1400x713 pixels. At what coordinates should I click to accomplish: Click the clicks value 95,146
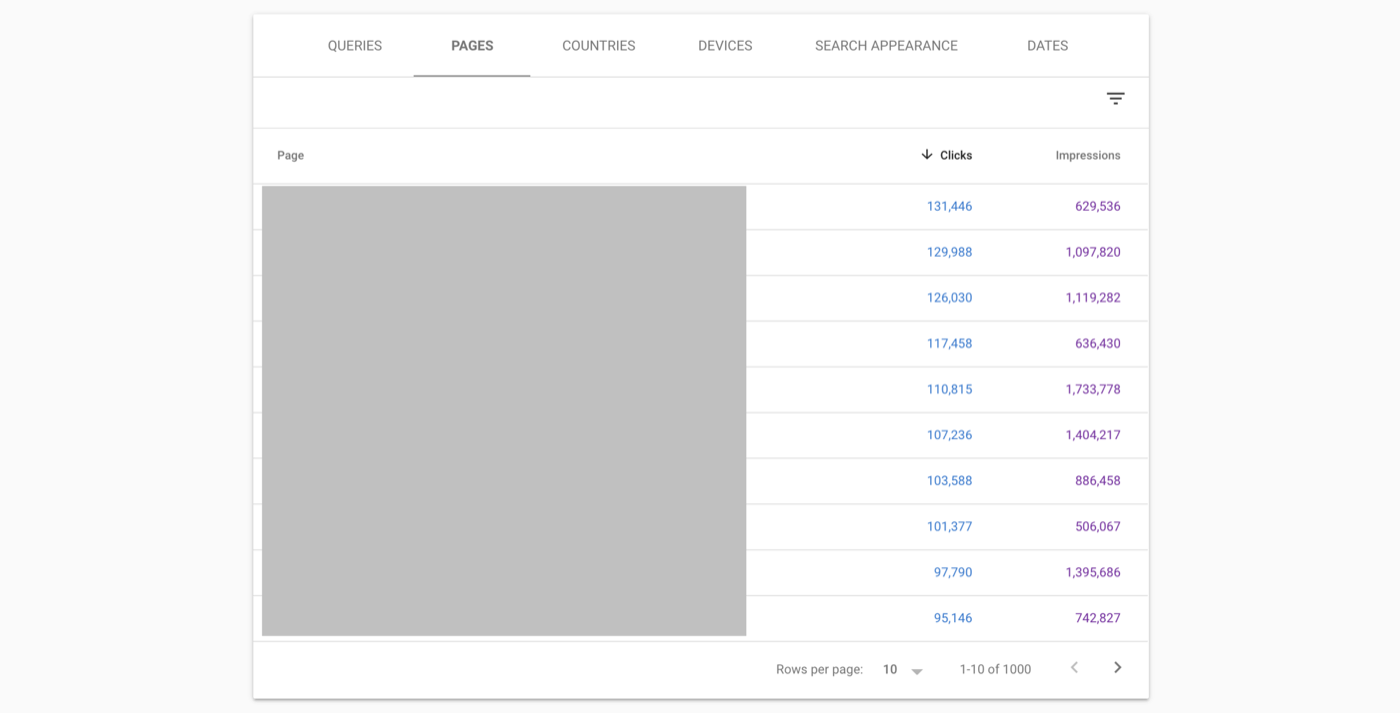click(953, 618)
